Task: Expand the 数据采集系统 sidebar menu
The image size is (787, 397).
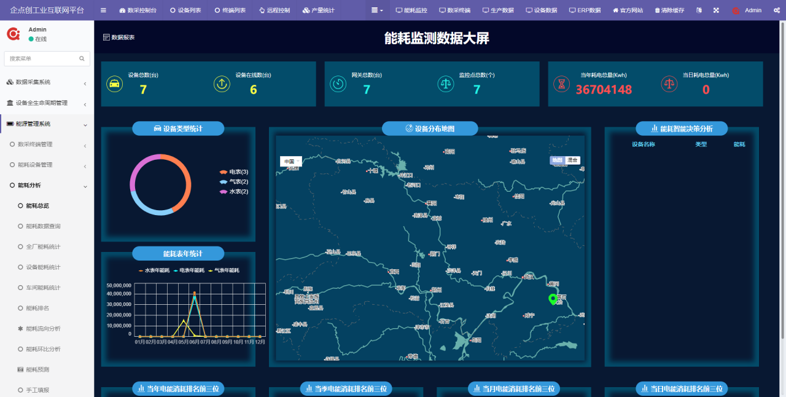Action: click(47, 82)
